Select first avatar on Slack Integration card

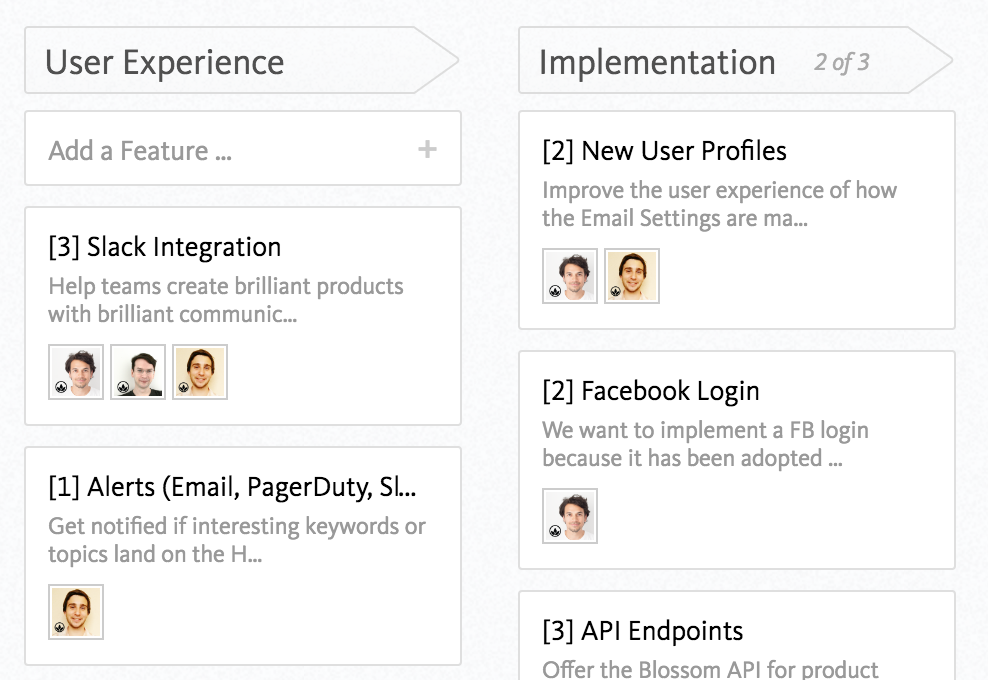76,372
